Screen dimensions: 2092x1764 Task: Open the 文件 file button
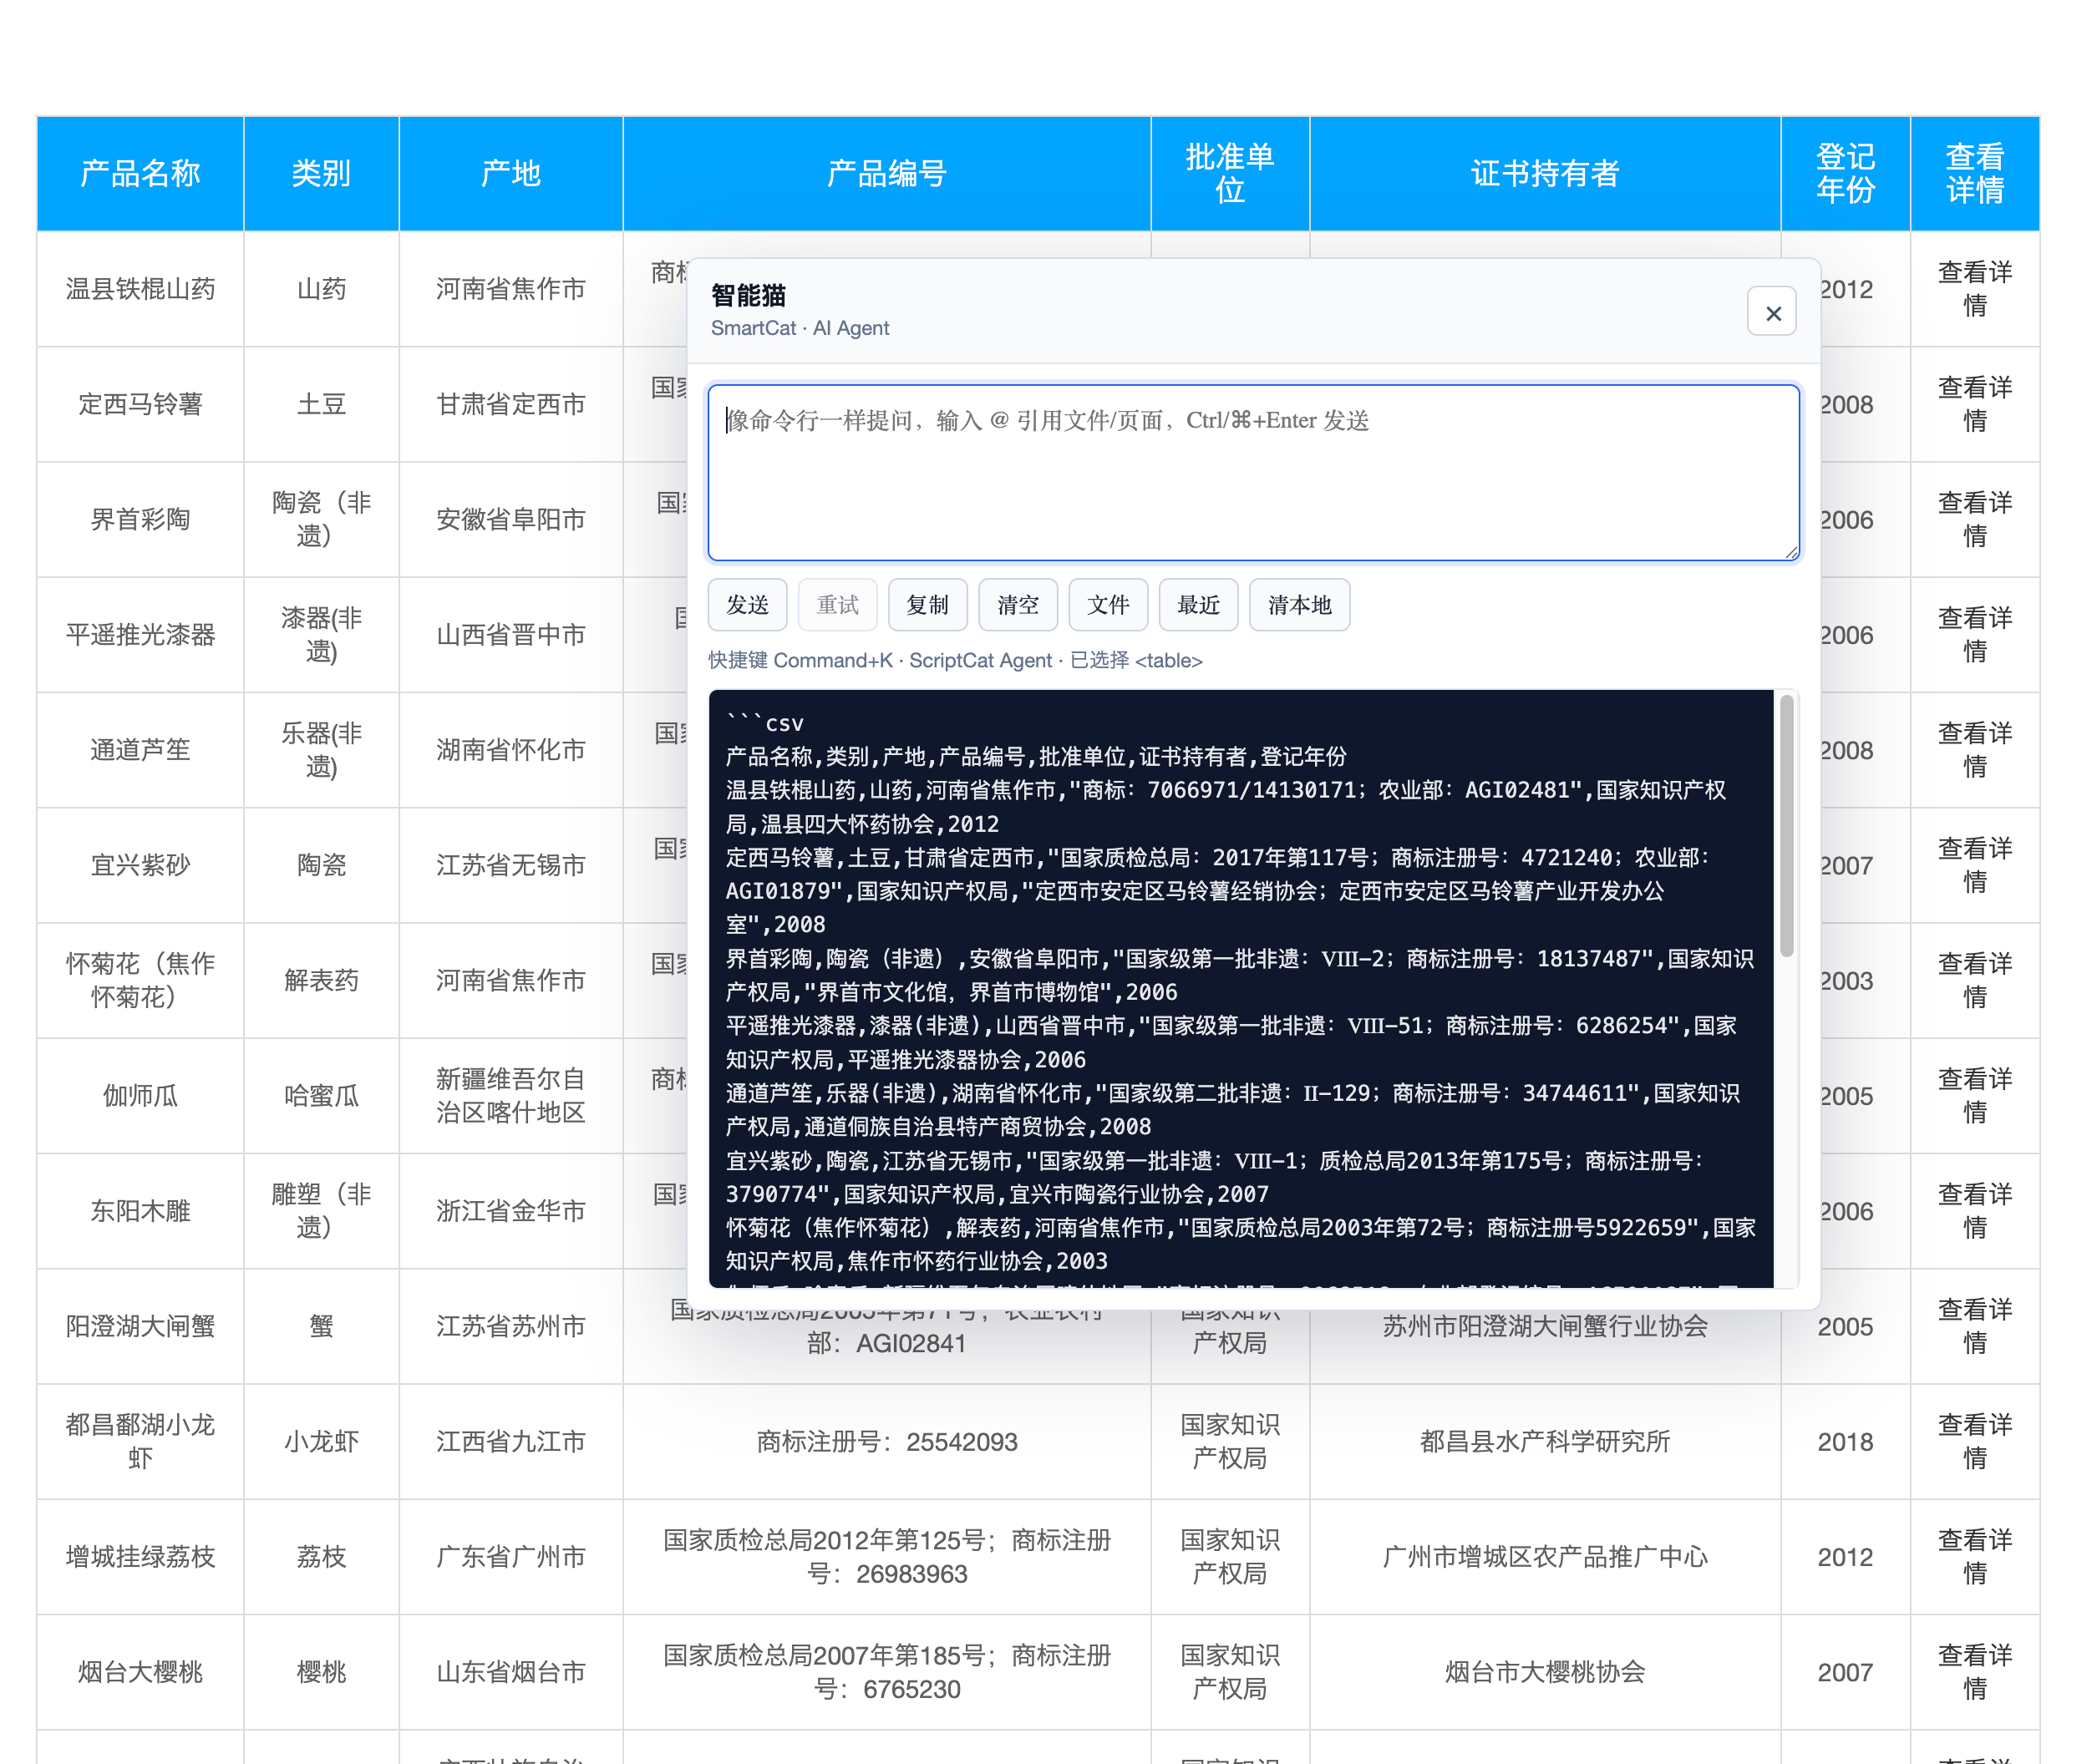tap(1108, 605)
